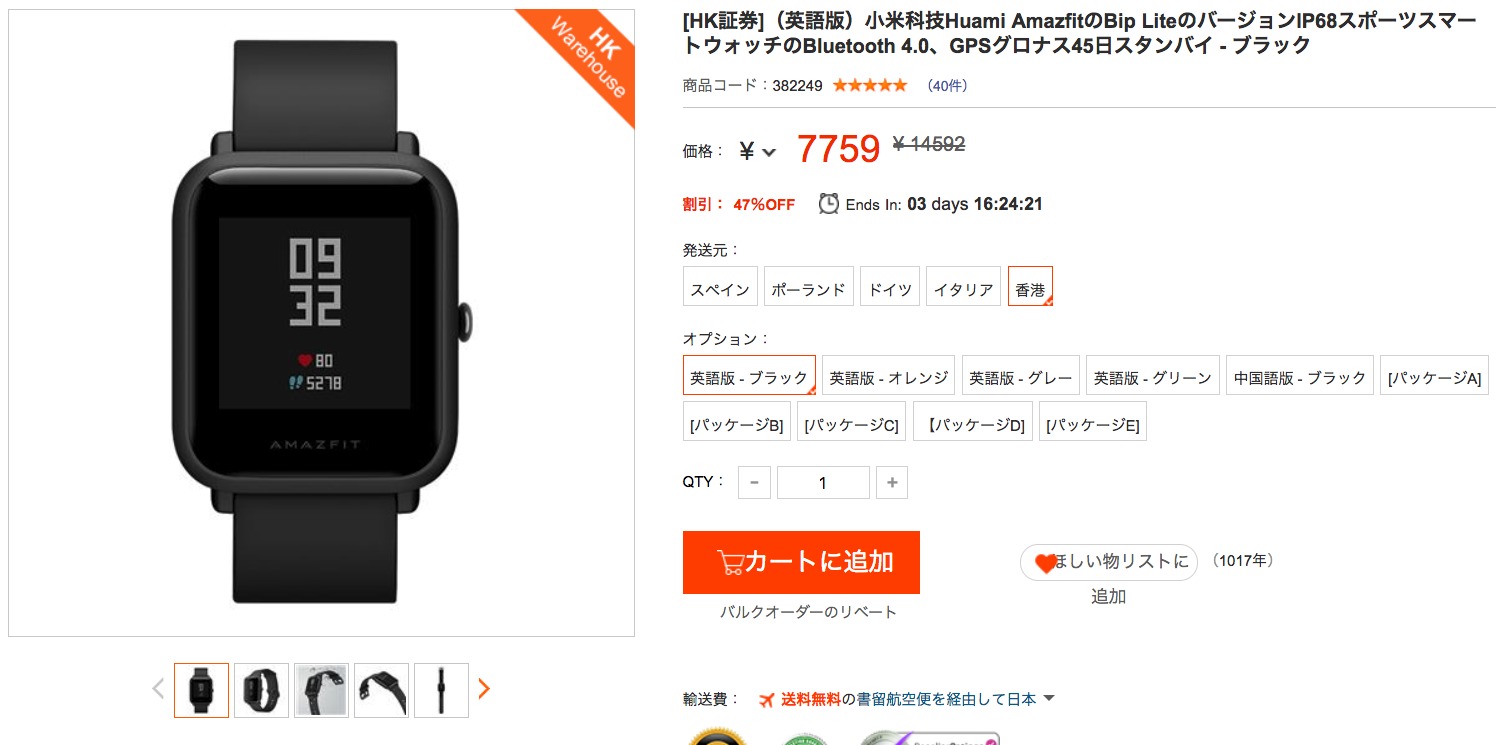Select 香港 shipping origin

pos(1030,287)
